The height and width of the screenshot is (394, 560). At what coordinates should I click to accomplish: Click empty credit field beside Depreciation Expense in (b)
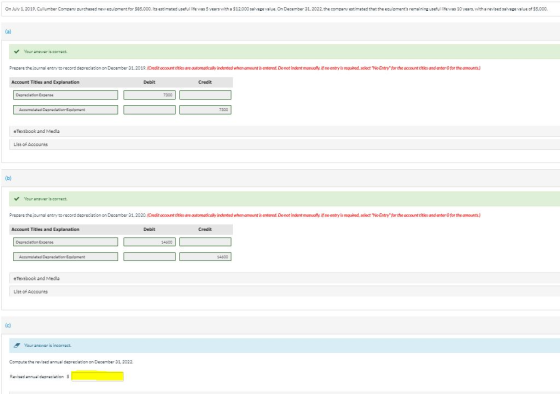(205, 242)
